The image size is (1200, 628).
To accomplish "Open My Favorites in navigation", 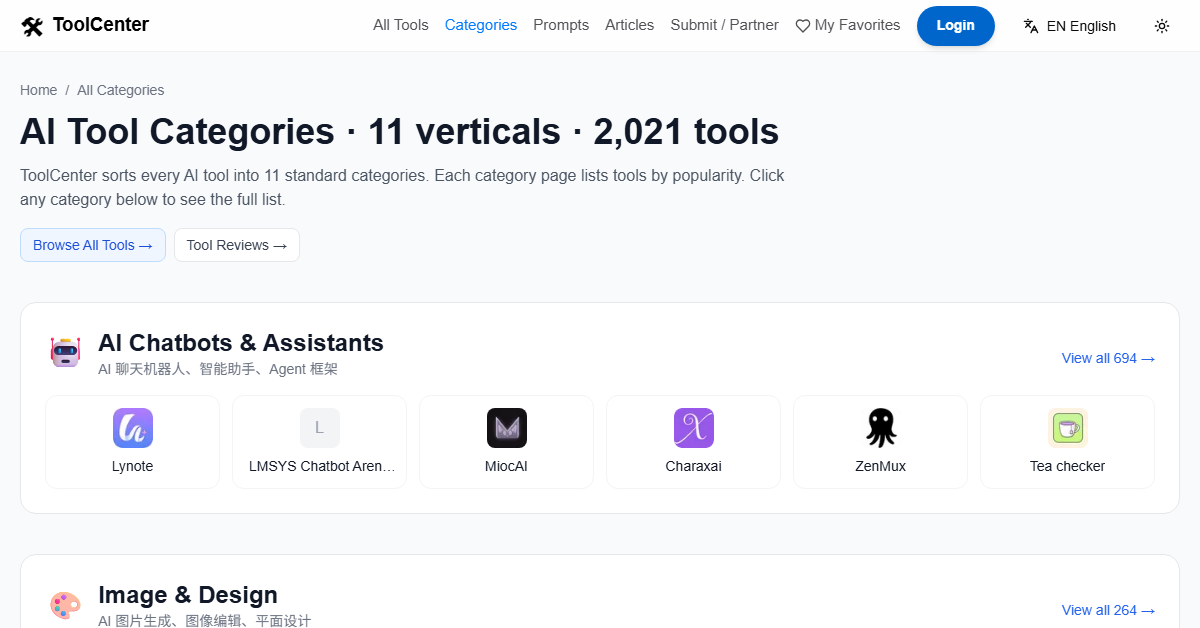I will coord(848,25).
